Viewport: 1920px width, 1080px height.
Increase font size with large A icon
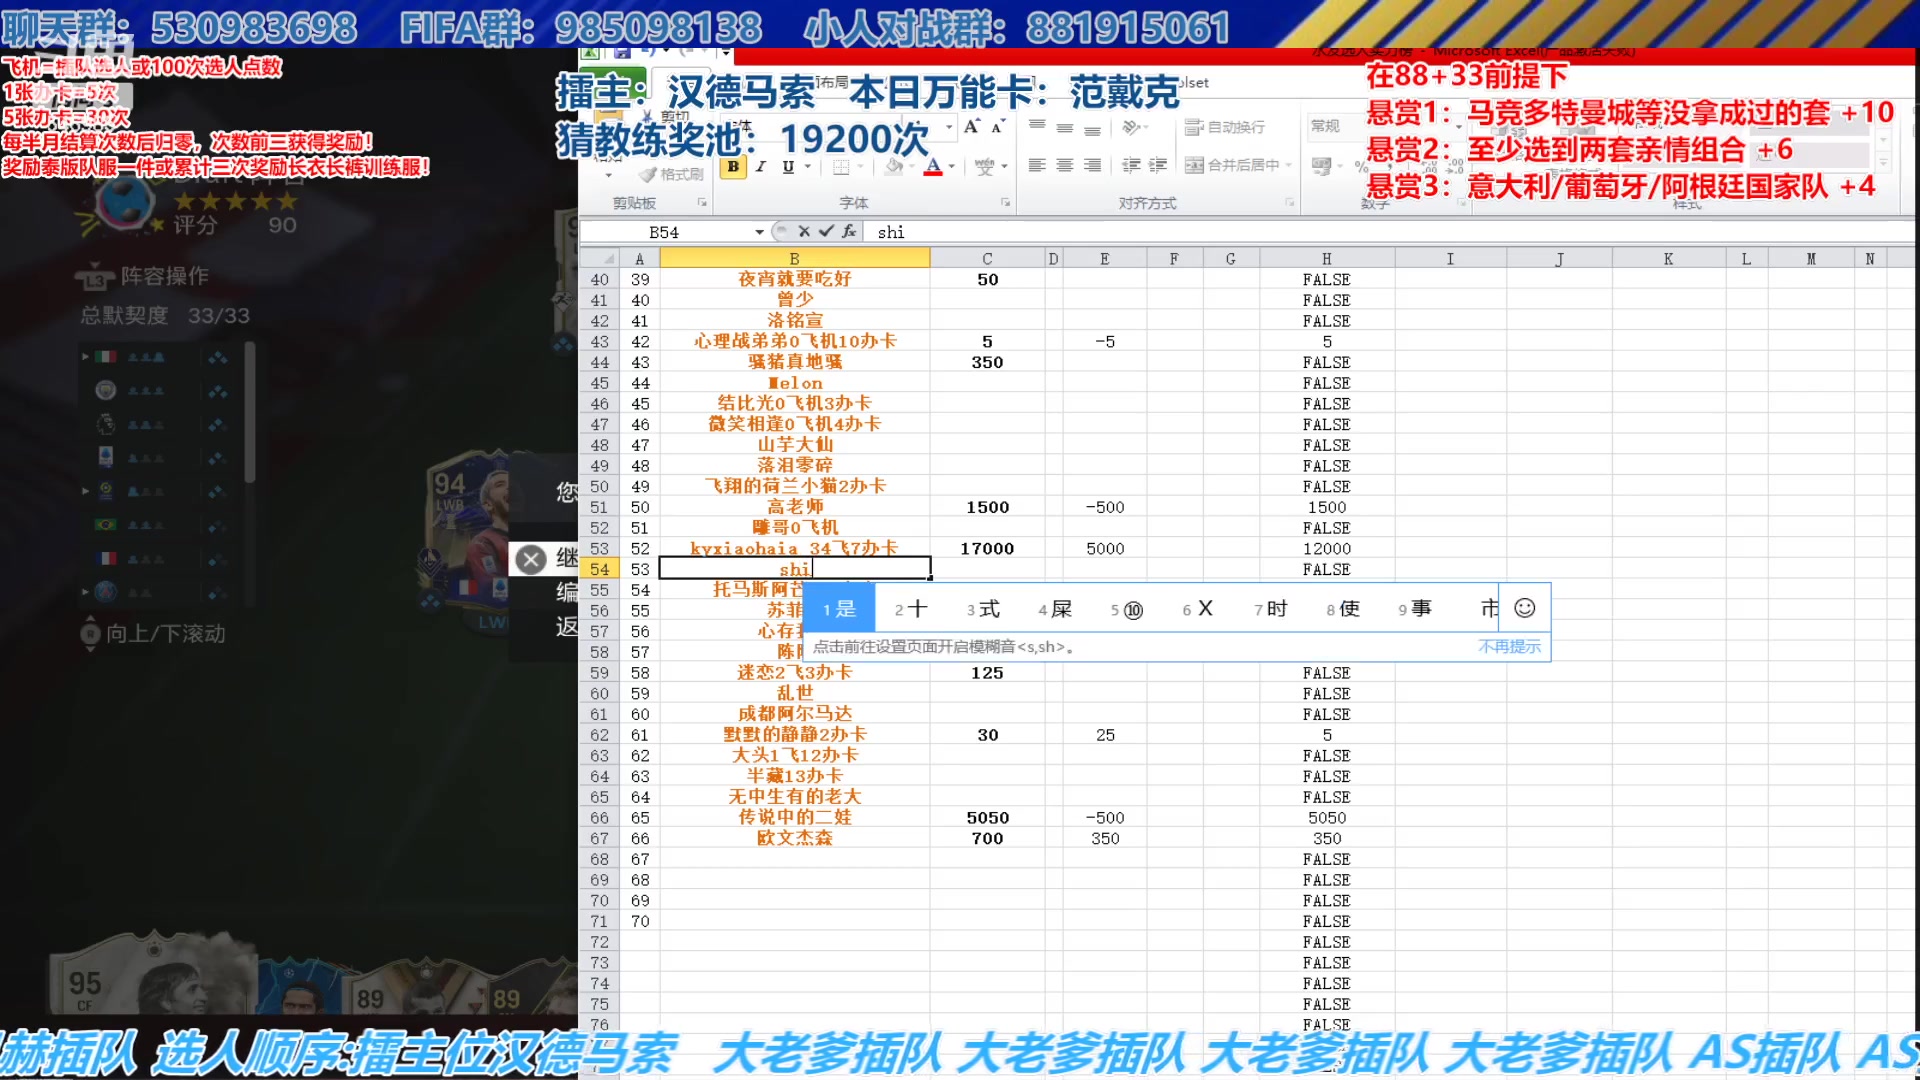click(x=971, y=127)
